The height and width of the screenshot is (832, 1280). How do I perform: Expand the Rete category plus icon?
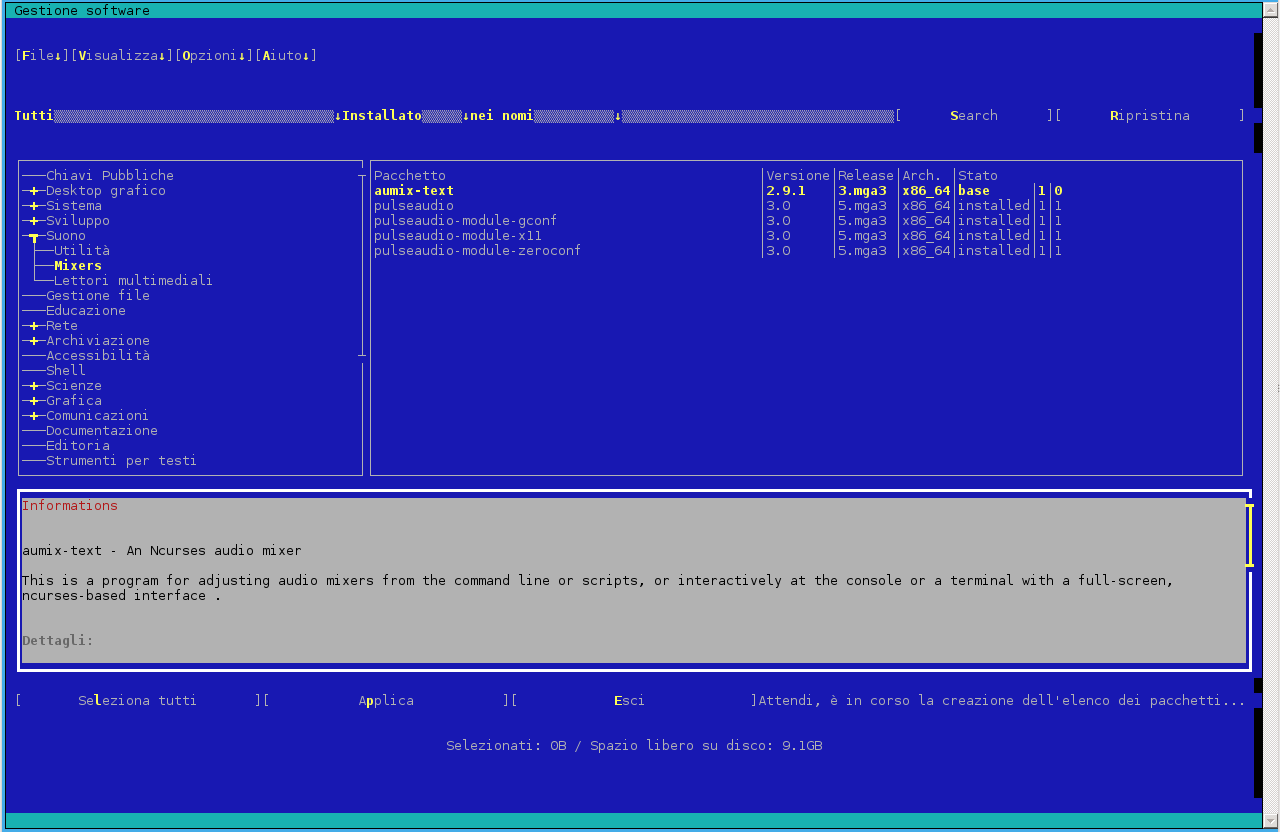(34, 326)
